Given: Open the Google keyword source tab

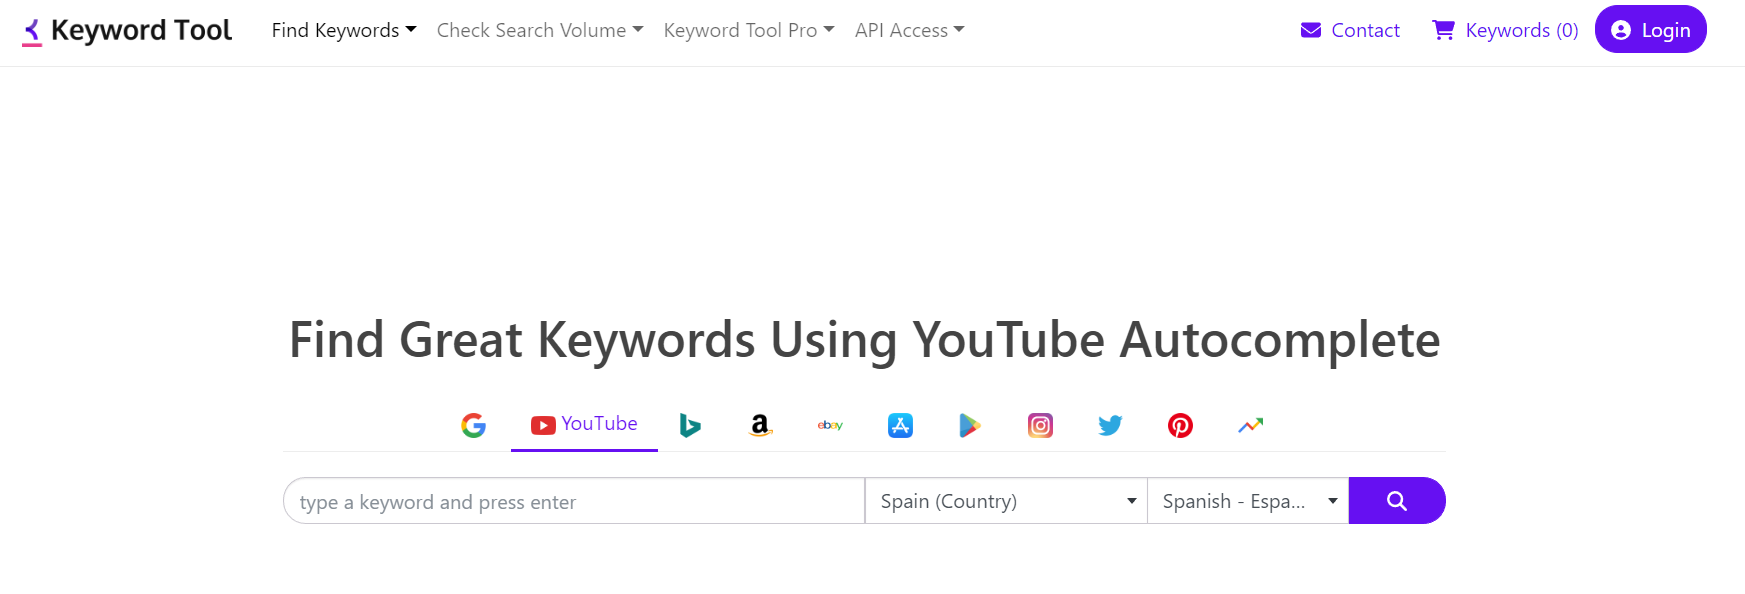Looking at the screenshot, I should (473, 425).
